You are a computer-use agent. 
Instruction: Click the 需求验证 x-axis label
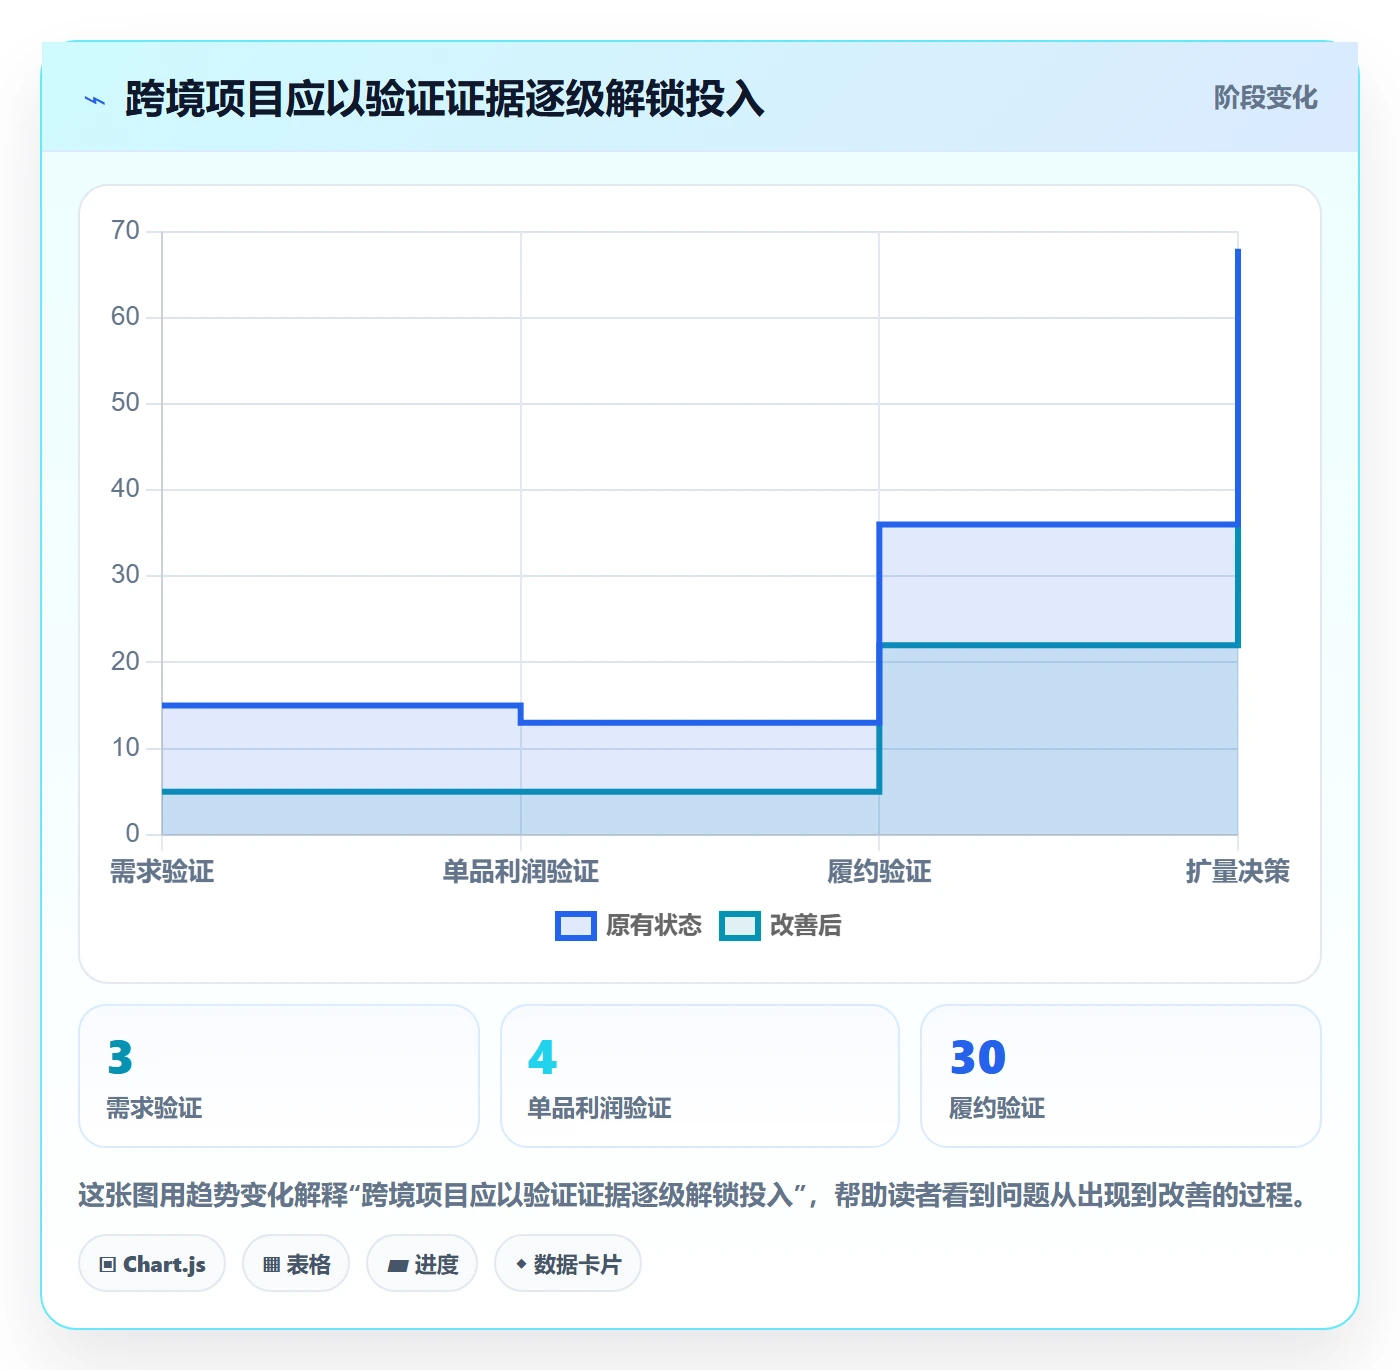(x=162, y=872)
